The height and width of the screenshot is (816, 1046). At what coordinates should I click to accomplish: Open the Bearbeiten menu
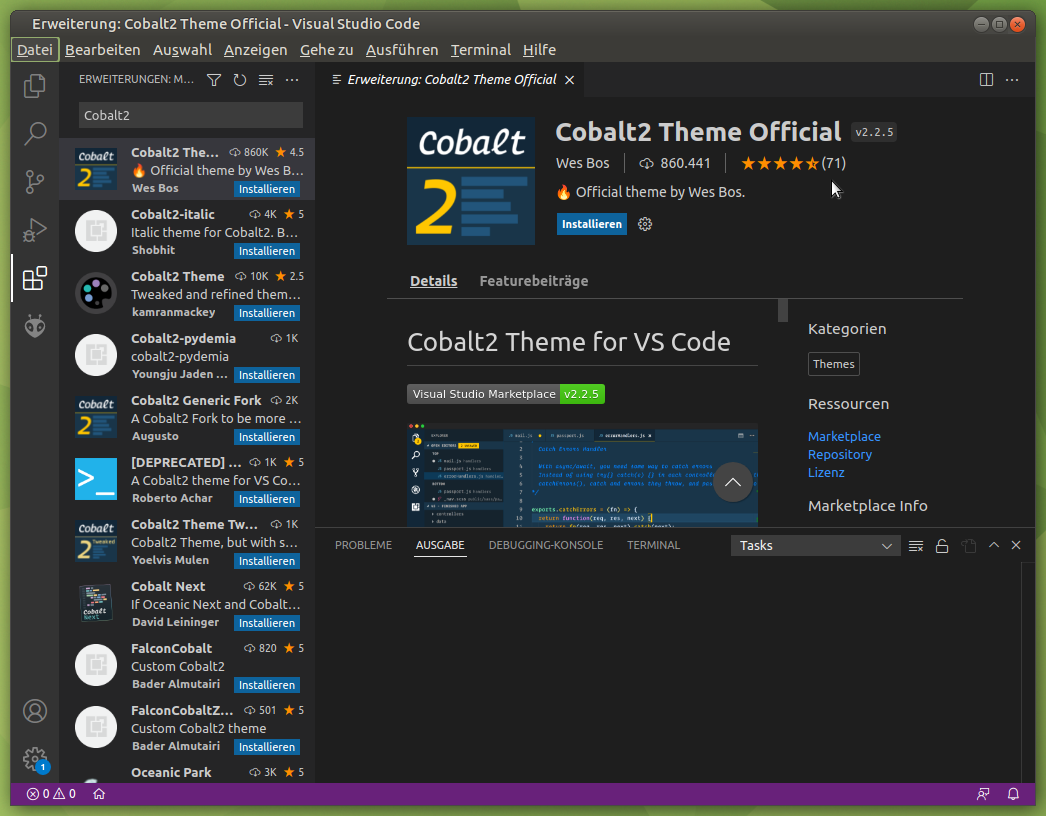point(103,50)
